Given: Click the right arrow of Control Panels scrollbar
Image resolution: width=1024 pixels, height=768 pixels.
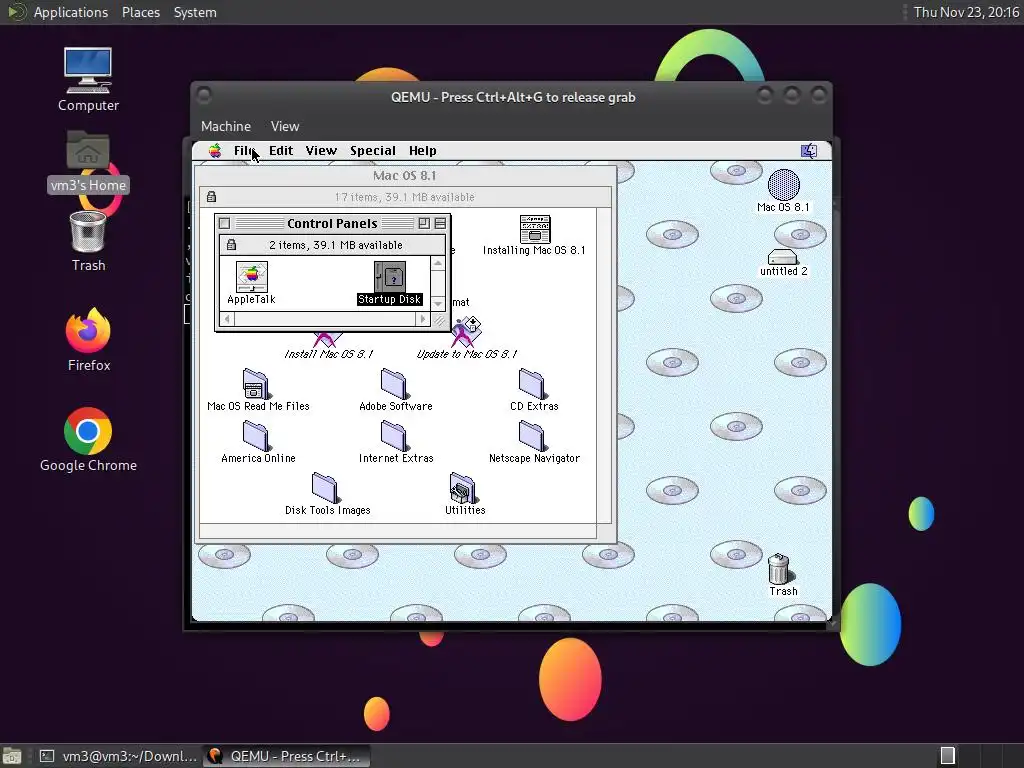Looking at the screenshot, I should coord(423,319).
